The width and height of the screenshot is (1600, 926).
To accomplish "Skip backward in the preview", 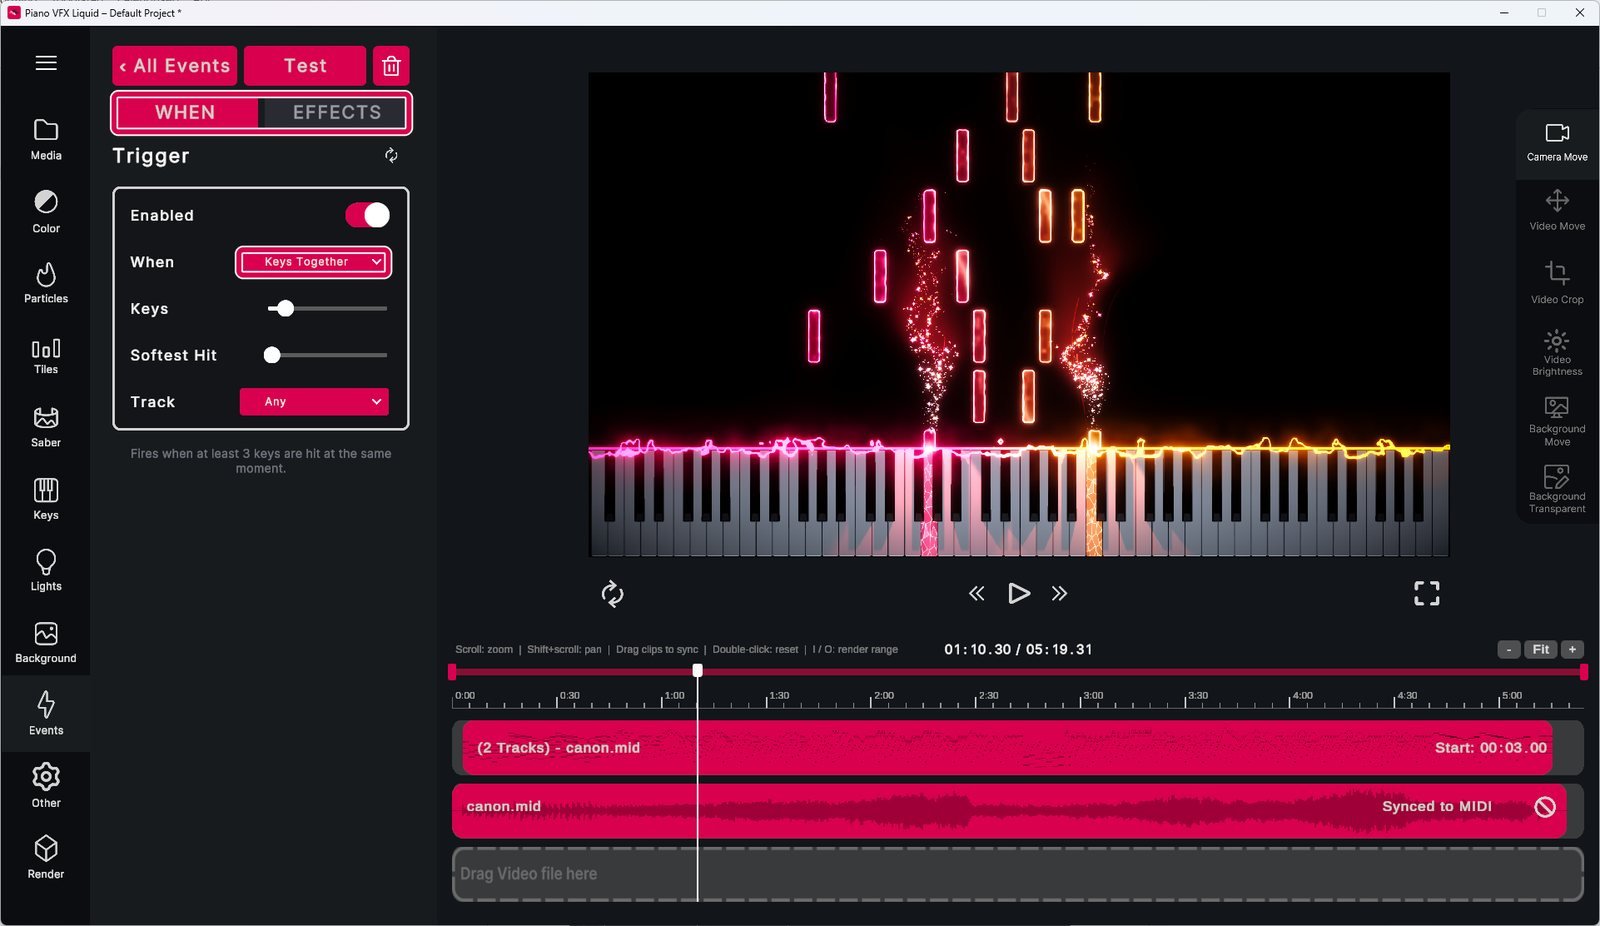I will (x=977, y=594).
